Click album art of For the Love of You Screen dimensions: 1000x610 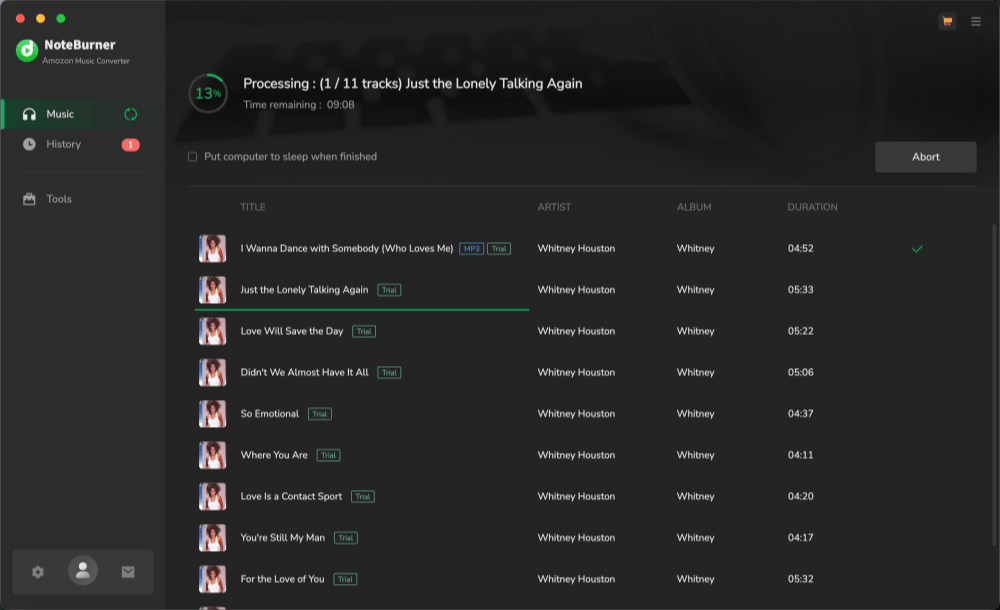coord(212,579)
